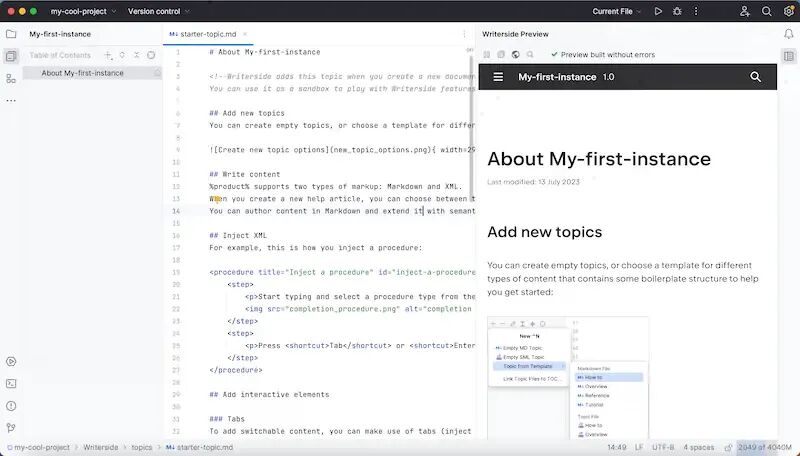Open hamburger menu in preview header

pos(498,77)
